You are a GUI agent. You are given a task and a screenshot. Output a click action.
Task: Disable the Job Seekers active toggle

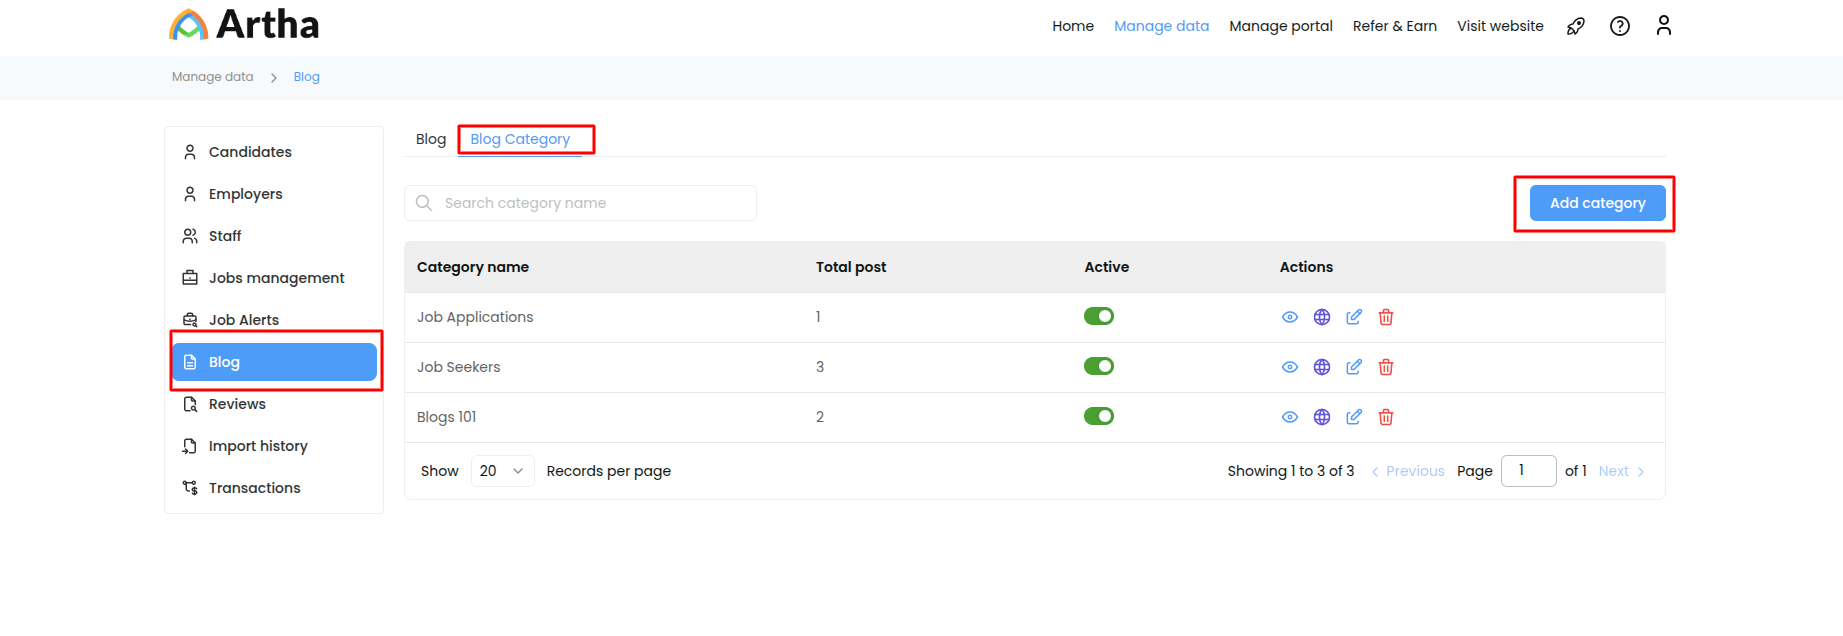click(1099, 366)
